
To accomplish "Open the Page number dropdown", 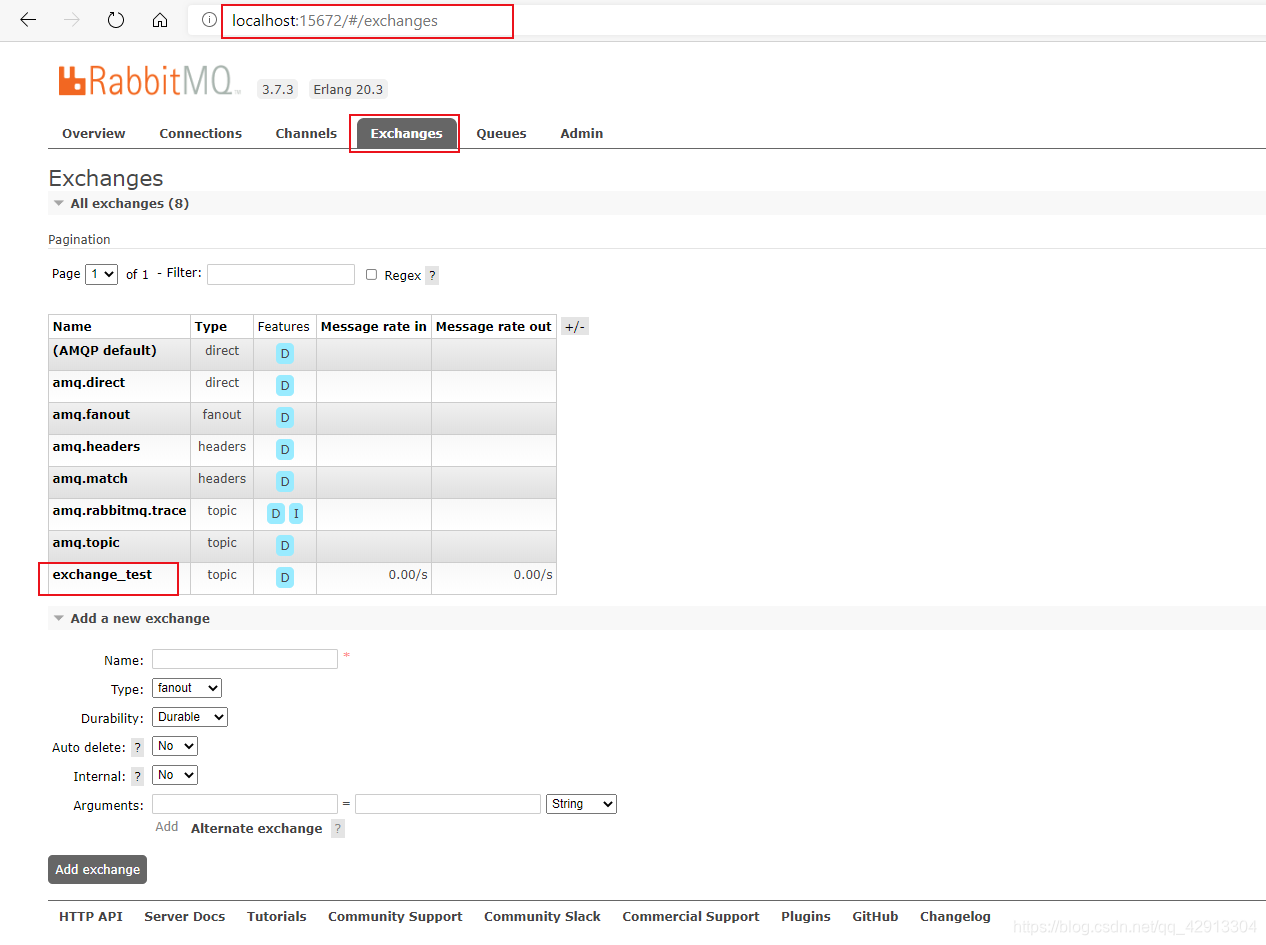I will (101, 274).
